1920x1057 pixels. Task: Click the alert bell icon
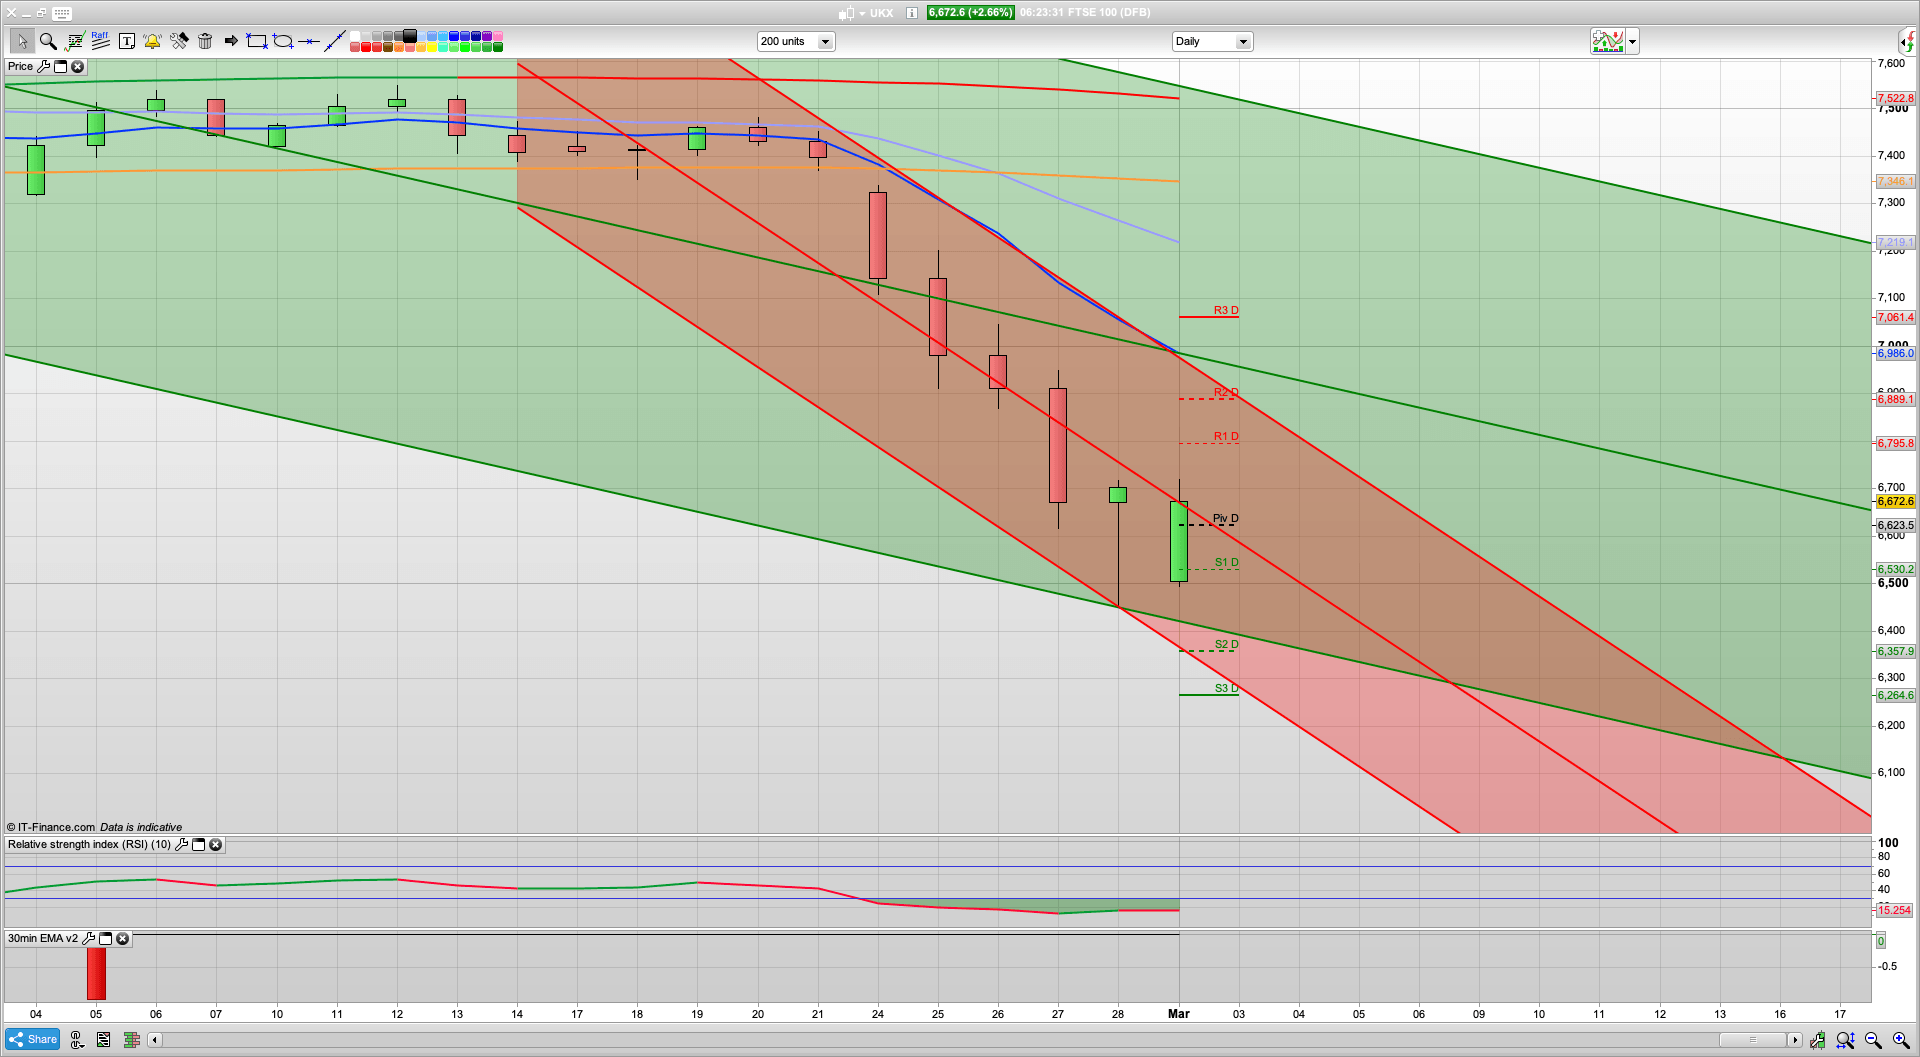(x=152, y=41)
